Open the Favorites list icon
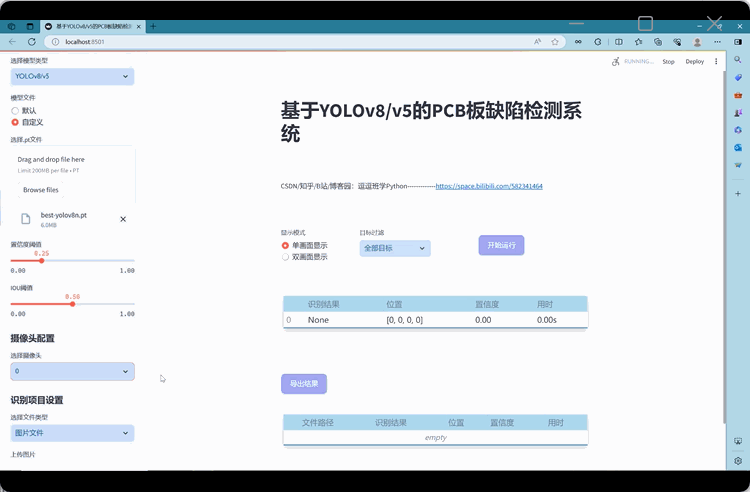 (639, 42)
